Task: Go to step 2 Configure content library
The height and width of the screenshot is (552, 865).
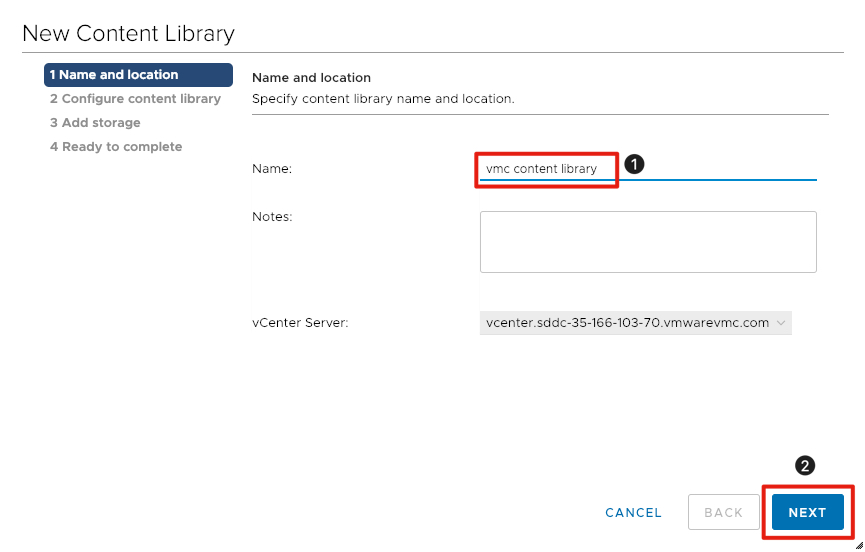Action: (135, 99)
